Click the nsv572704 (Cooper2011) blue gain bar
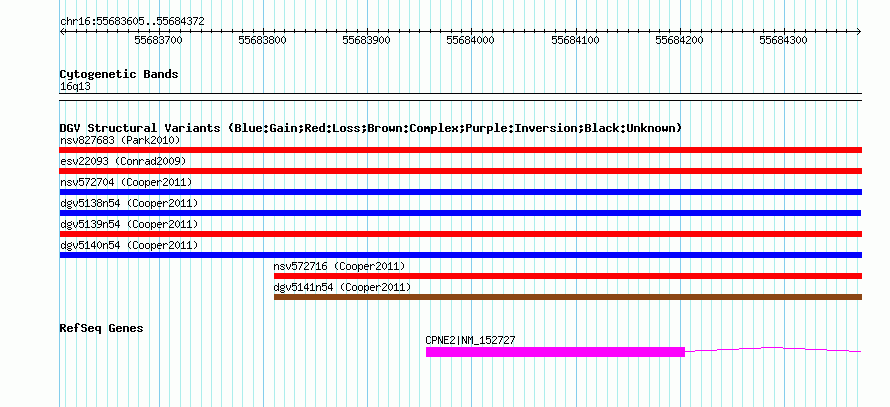The width and height of the screenshot is (890, 407). (x=460, y=192)
